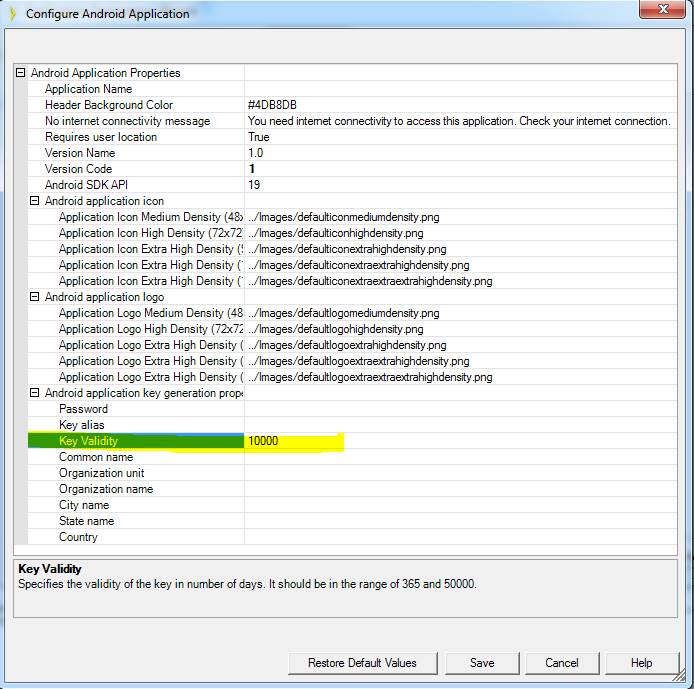Edit the Application Name value field
The width and height of the screenshot is (694, 689).
tap(460, 89)
